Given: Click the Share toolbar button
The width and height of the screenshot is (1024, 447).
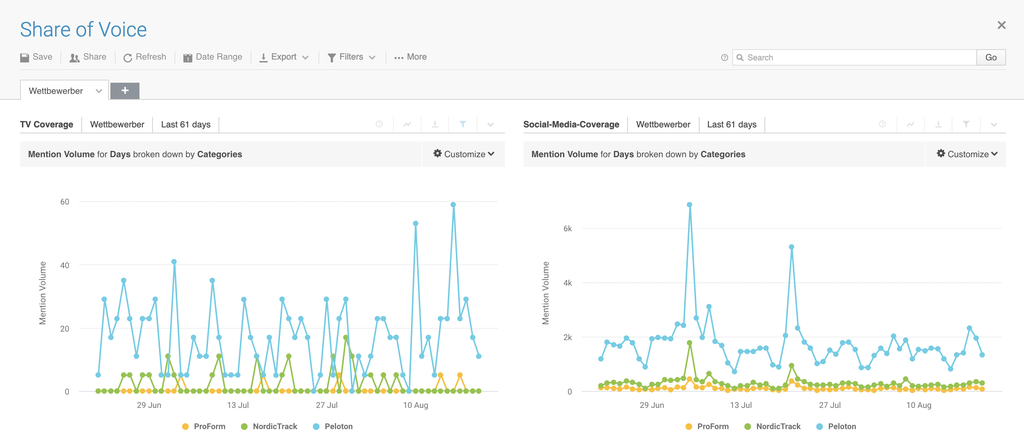Looking at the screenshot, I should 88,57.
